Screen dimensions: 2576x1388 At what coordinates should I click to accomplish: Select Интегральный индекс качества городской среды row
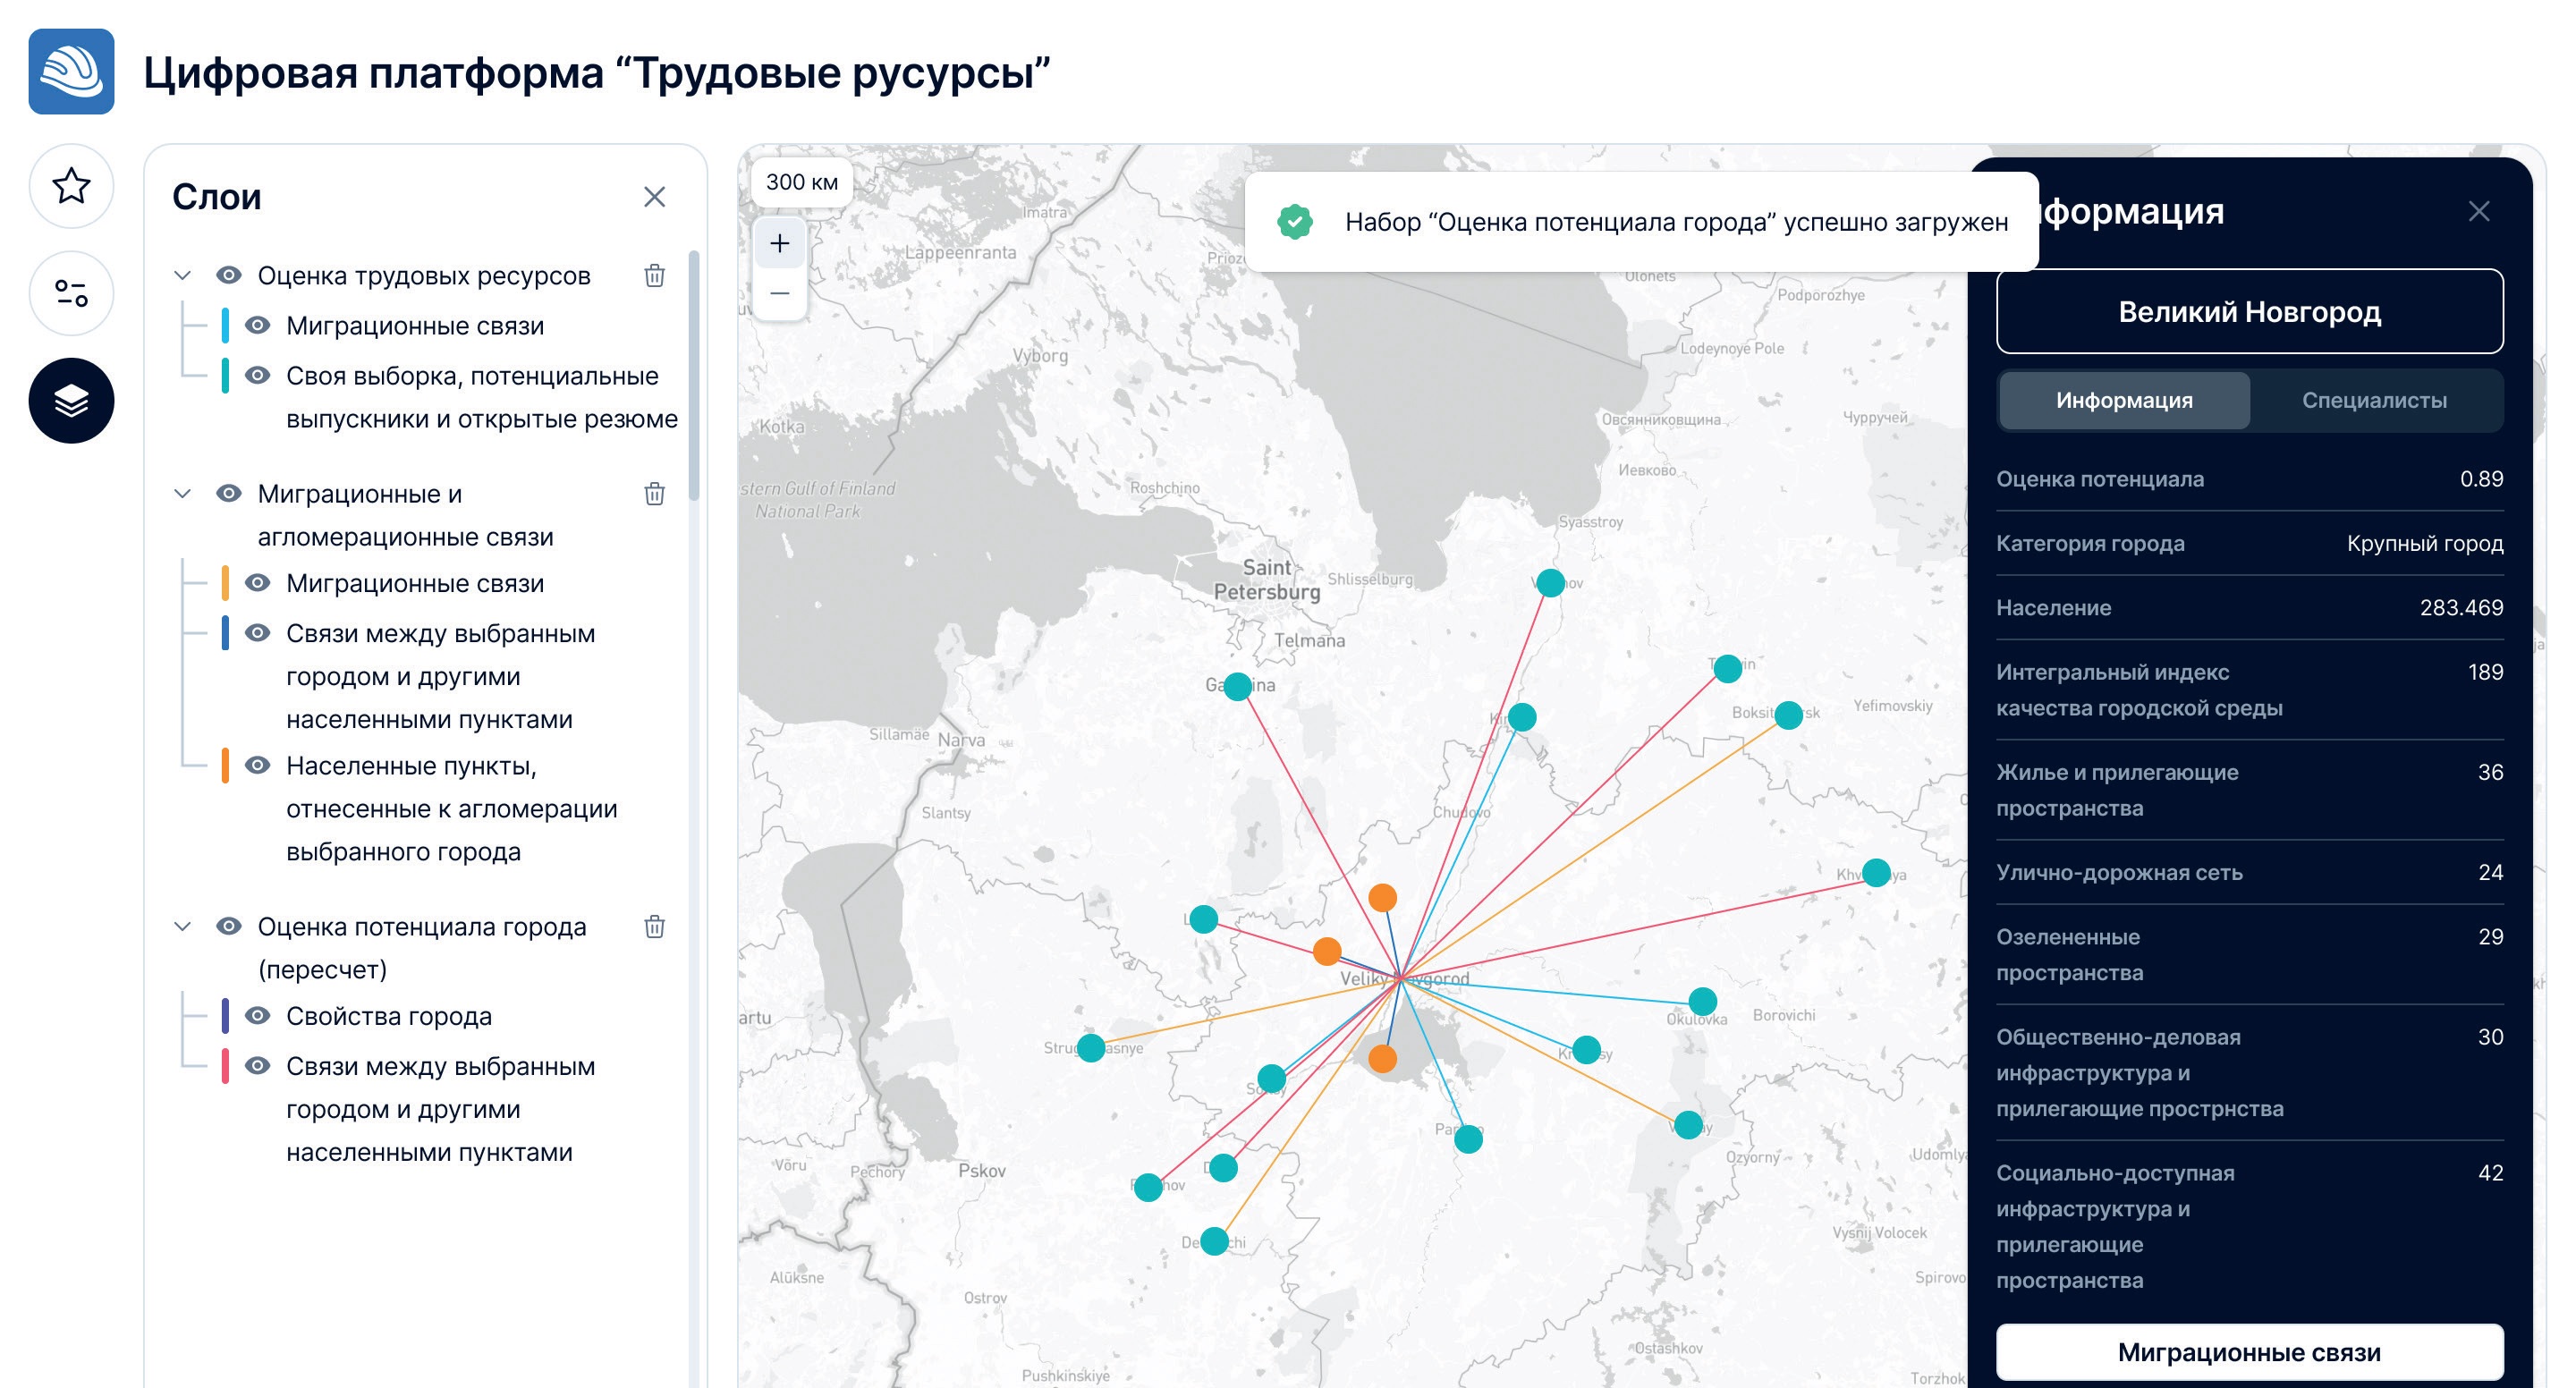(x=2249, y=690)
